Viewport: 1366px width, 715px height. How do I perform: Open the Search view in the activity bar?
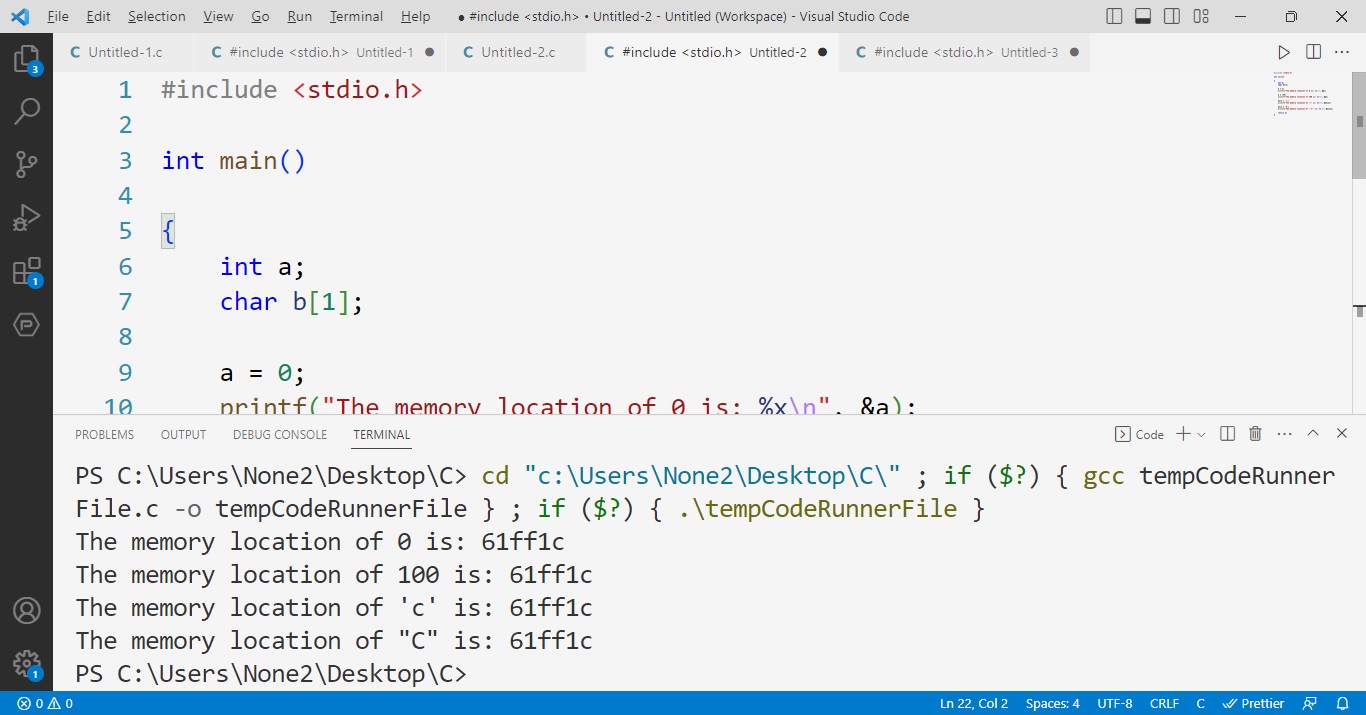pyautogui.click(x=26, y=111)
